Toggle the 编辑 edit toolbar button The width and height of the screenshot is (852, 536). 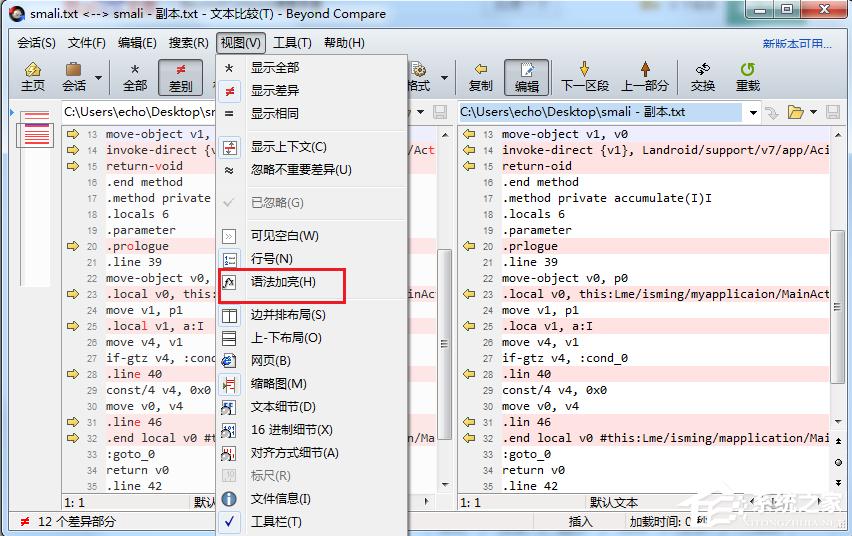527,77
